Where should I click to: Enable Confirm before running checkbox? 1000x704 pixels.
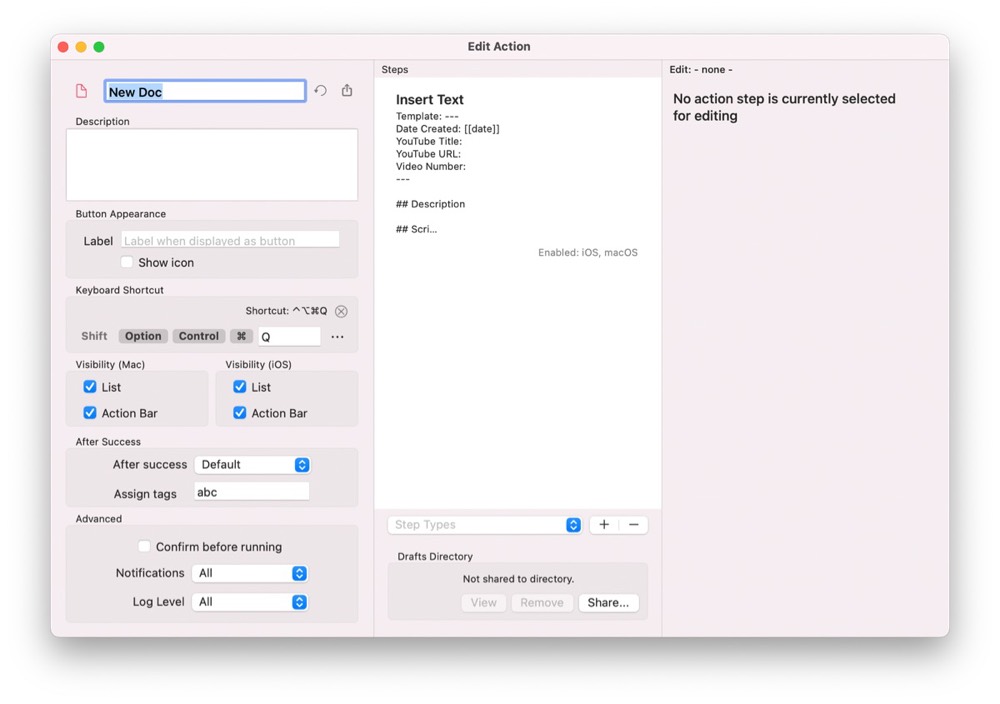pos(144,546)
